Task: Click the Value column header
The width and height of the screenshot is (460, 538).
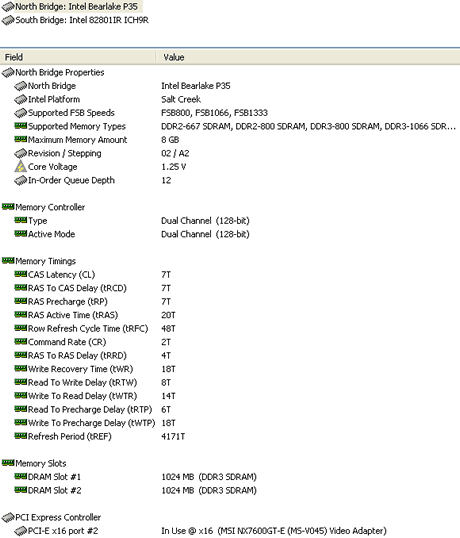Action: (x=308, y=57)
